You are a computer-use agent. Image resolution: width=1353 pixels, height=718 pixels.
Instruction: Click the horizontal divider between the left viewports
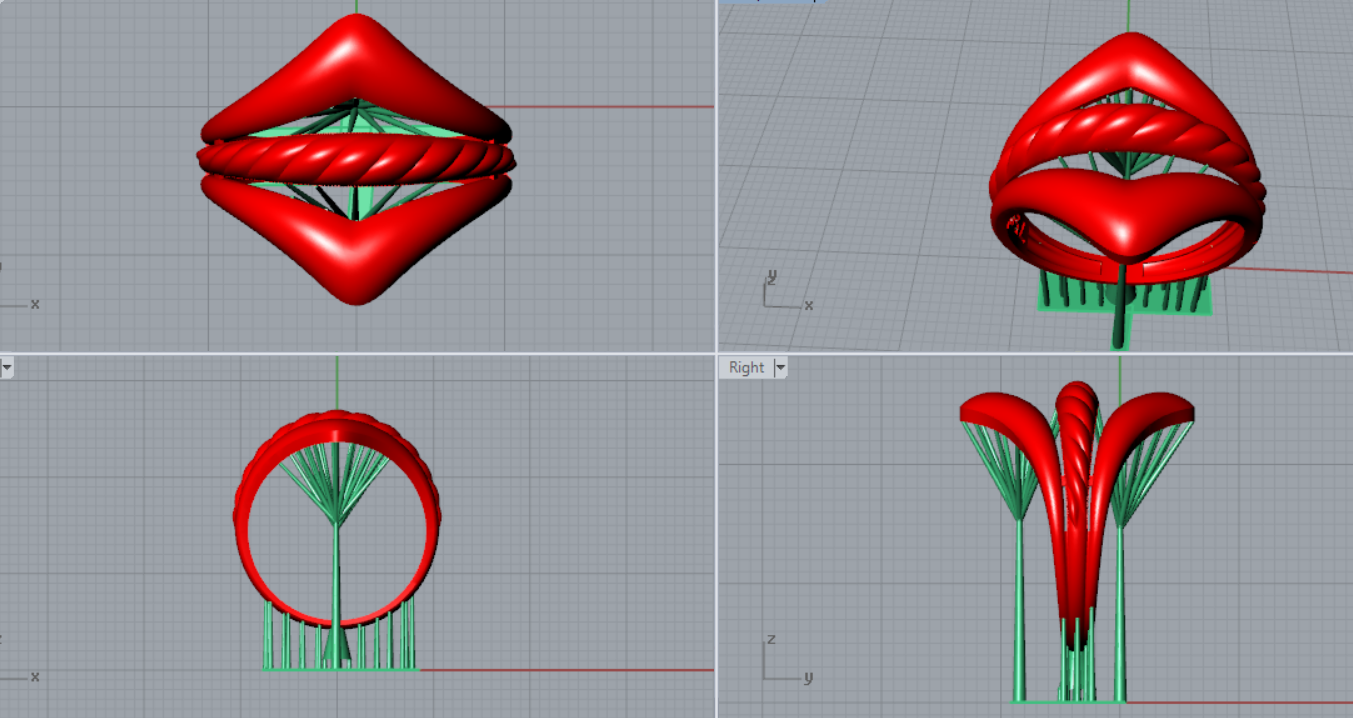(x=200, y=352)
